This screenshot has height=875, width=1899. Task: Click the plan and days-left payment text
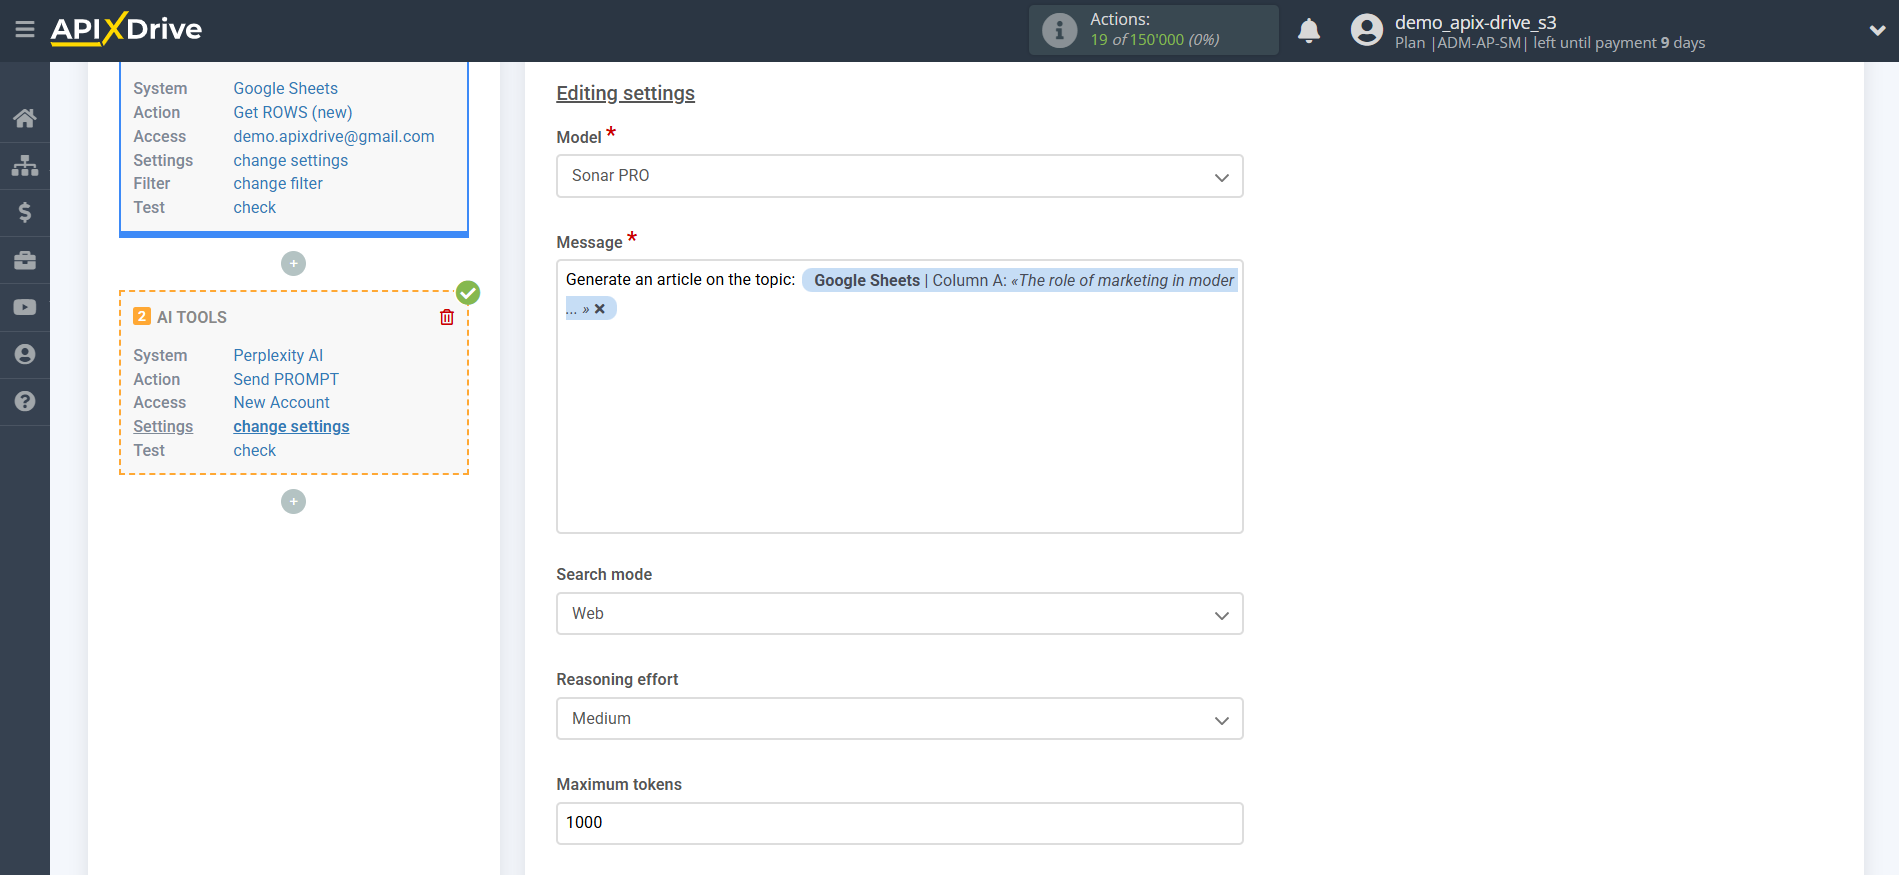click(1549, 43)
